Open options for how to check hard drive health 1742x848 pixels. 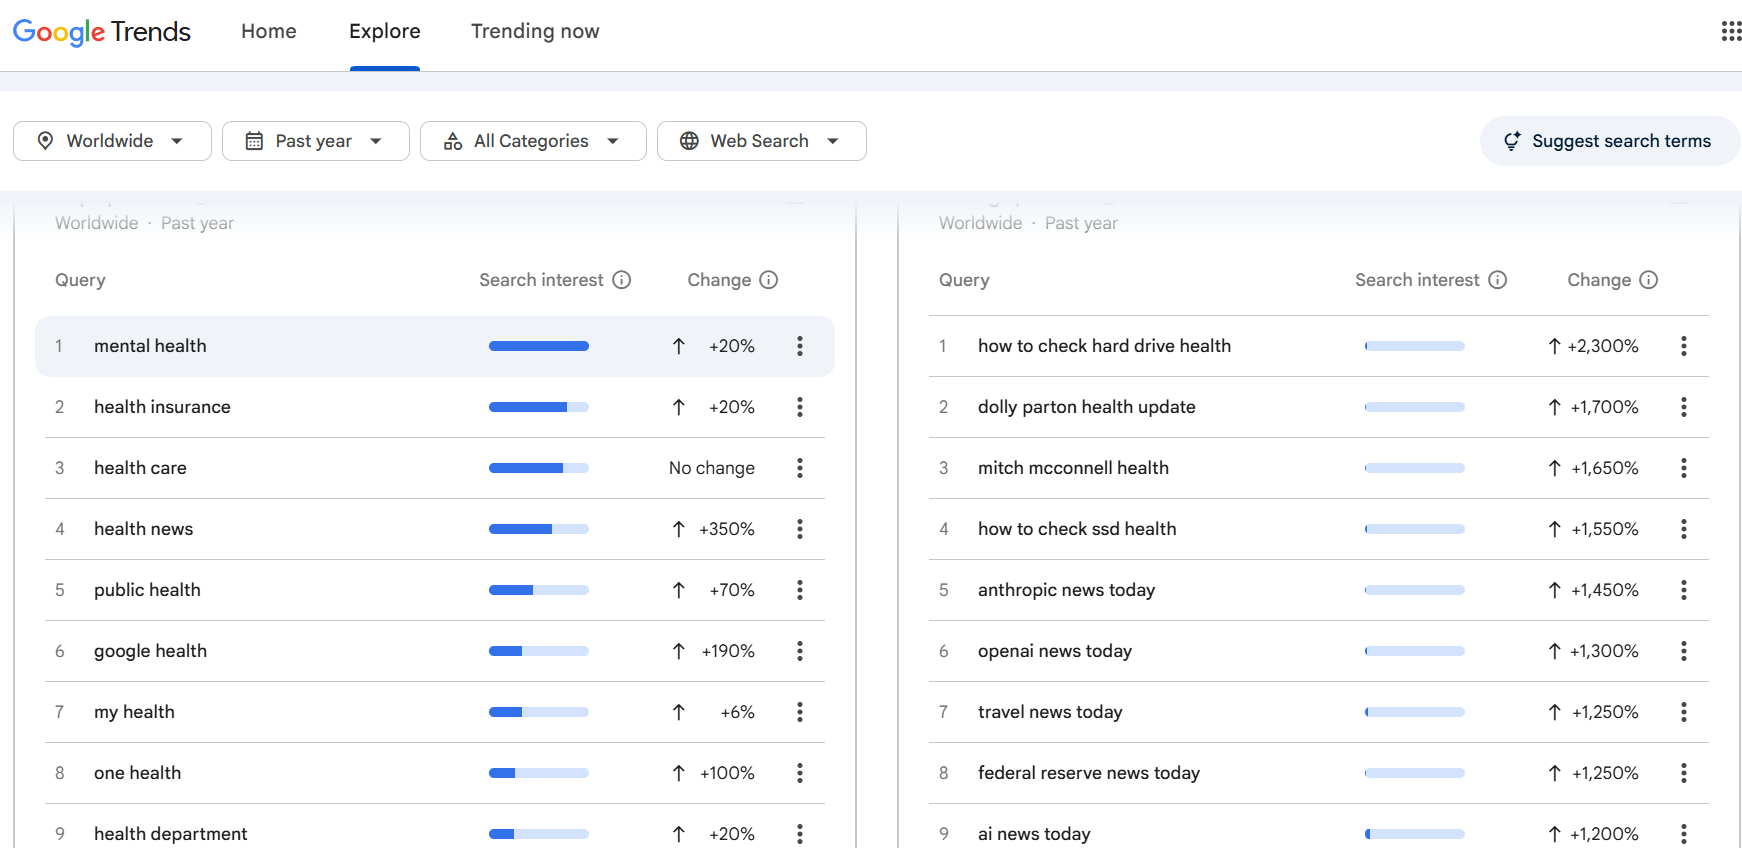click(x=1684, y=346)
